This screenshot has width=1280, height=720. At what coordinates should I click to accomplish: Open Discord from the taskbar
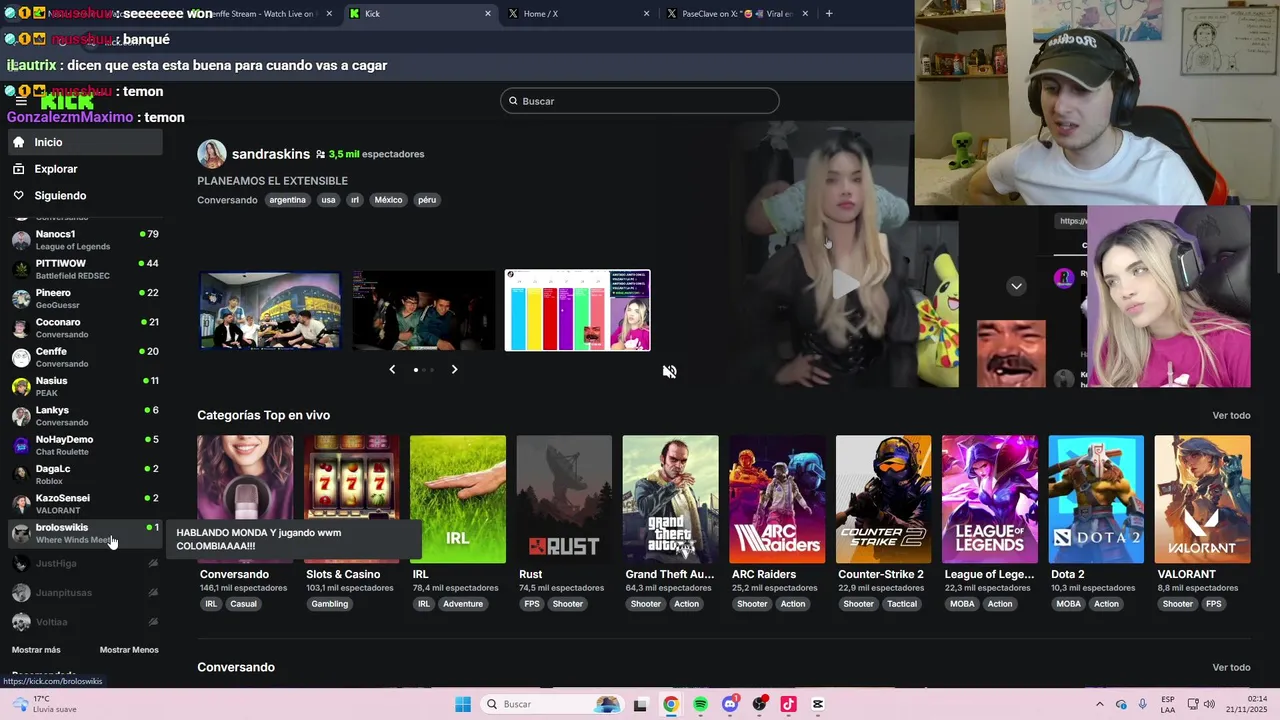(x=730, y=704)
